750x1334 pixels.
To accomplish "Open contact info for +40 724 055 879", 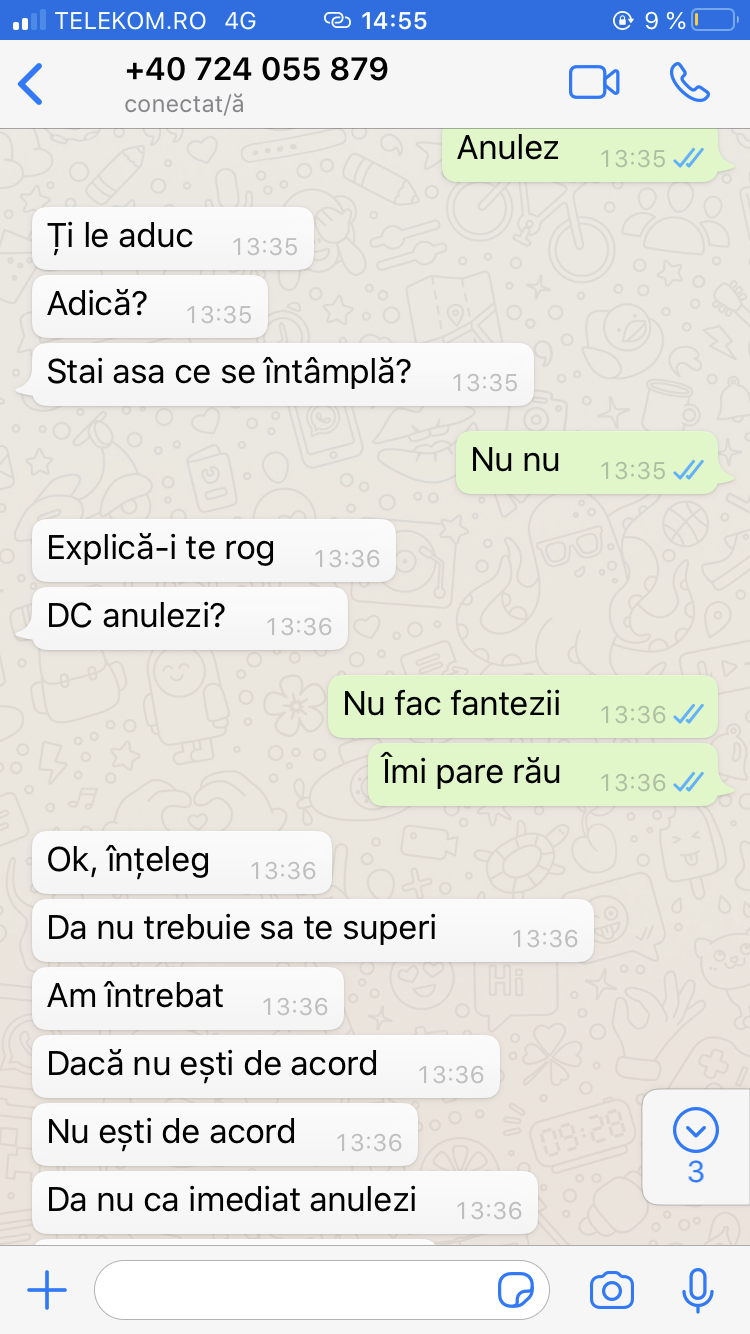I will pyautogui.click(x=257, y=69).
